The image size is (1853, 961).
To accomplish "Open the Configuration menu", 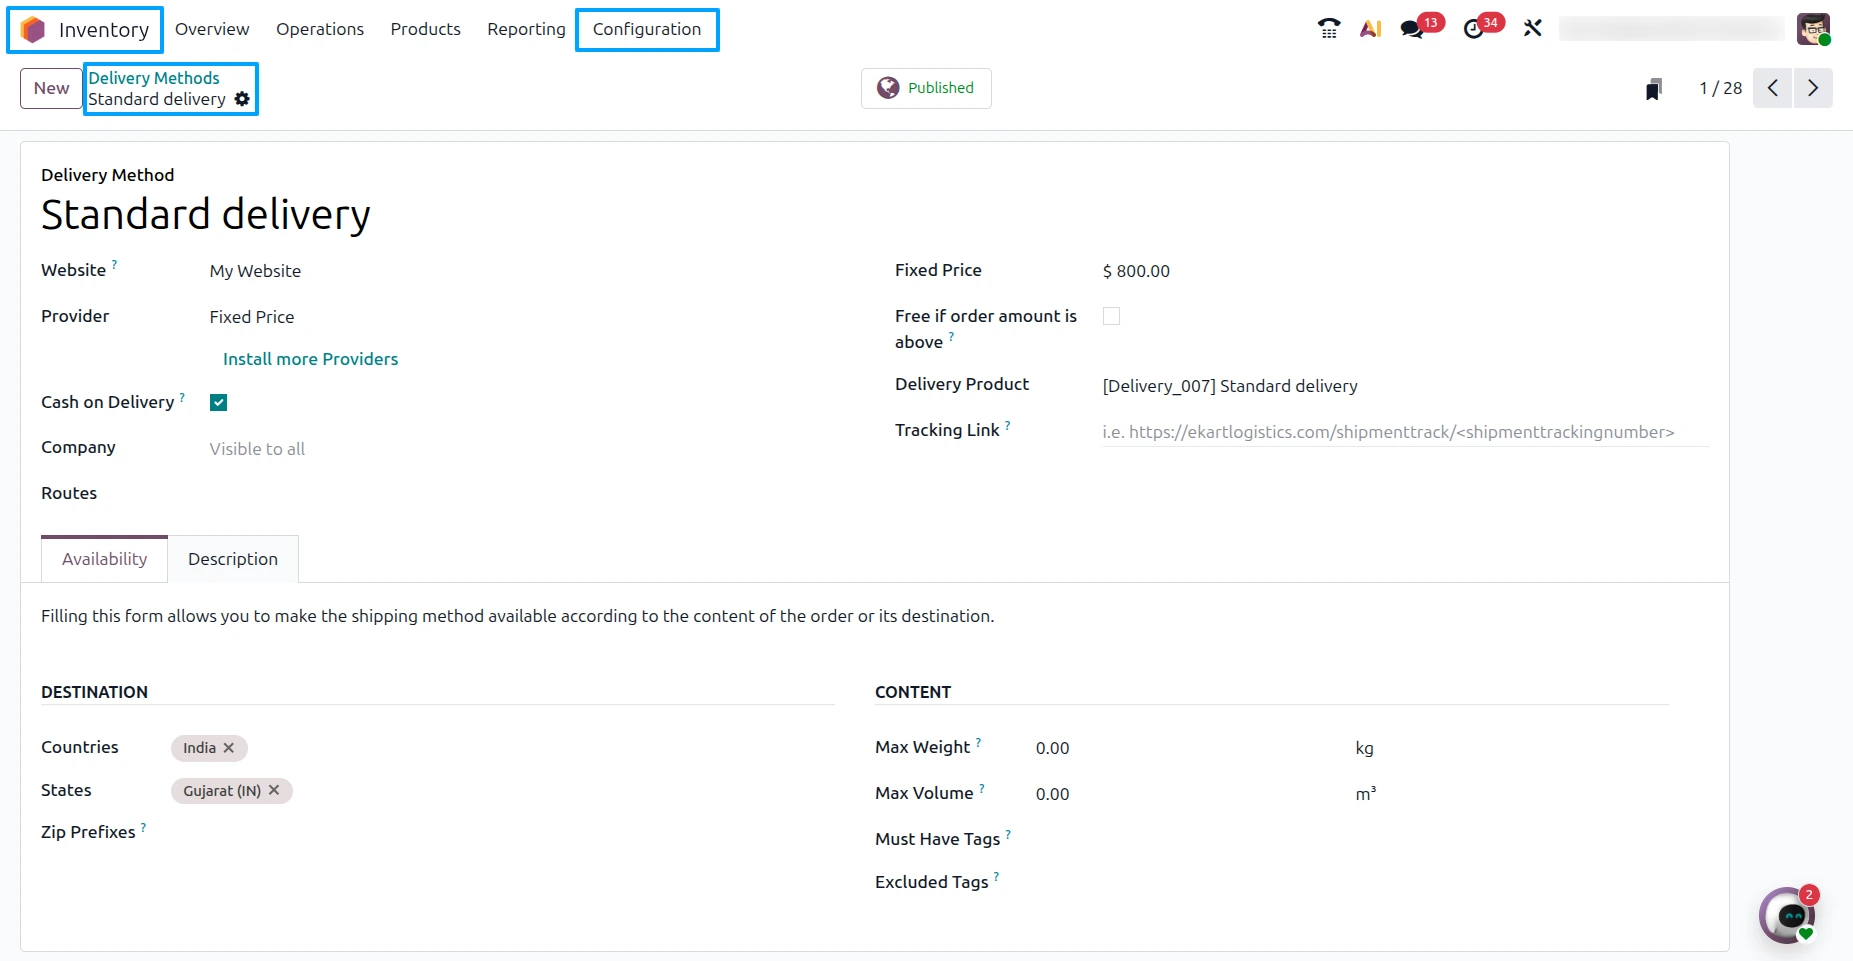I will point(647,29).
